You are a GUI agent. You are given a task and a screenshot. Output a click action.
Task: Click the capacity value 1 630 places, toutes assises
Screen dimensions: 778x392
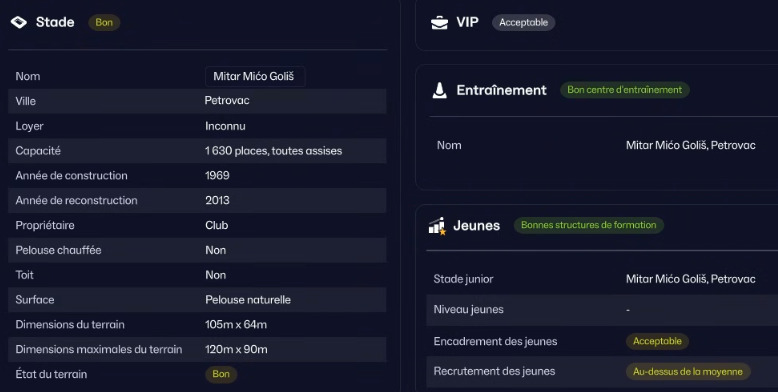(273, 151)
